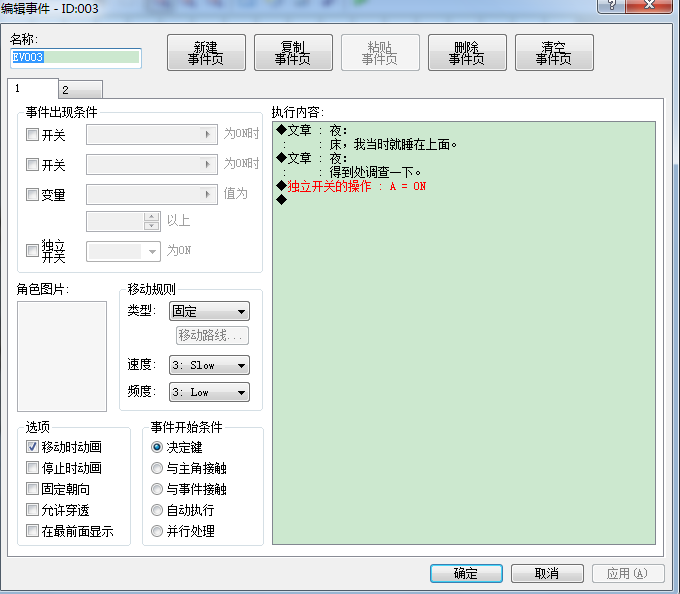Open the first 开关 selector field
Viewport: 680px width, 594px height.
tap(152, 134)
